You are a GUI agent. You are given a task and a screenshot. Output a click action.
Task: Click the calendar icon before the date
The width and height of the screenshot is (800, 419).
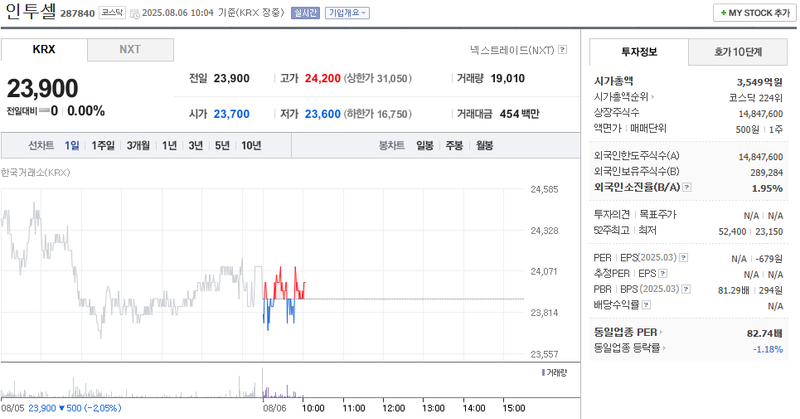135,14
